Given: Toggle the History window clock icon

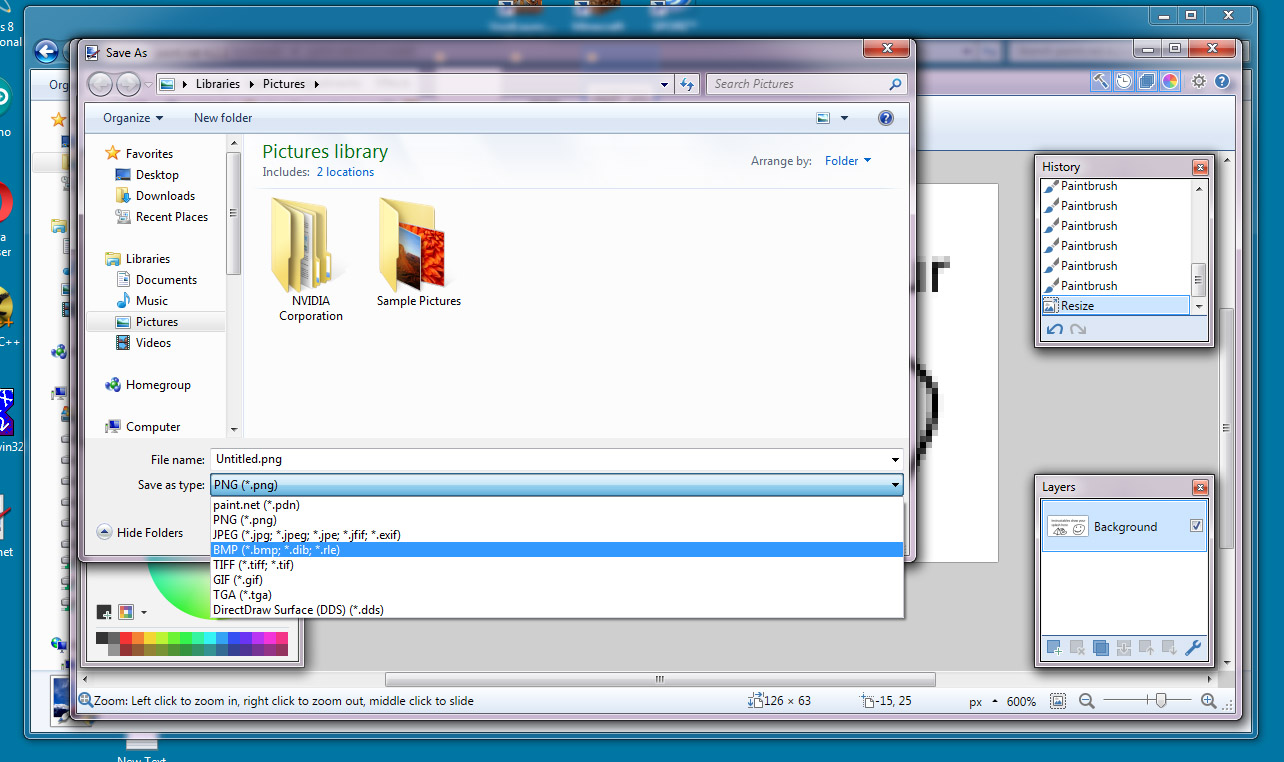Looking at the screenshot, I should click(x=1124, y=82).
